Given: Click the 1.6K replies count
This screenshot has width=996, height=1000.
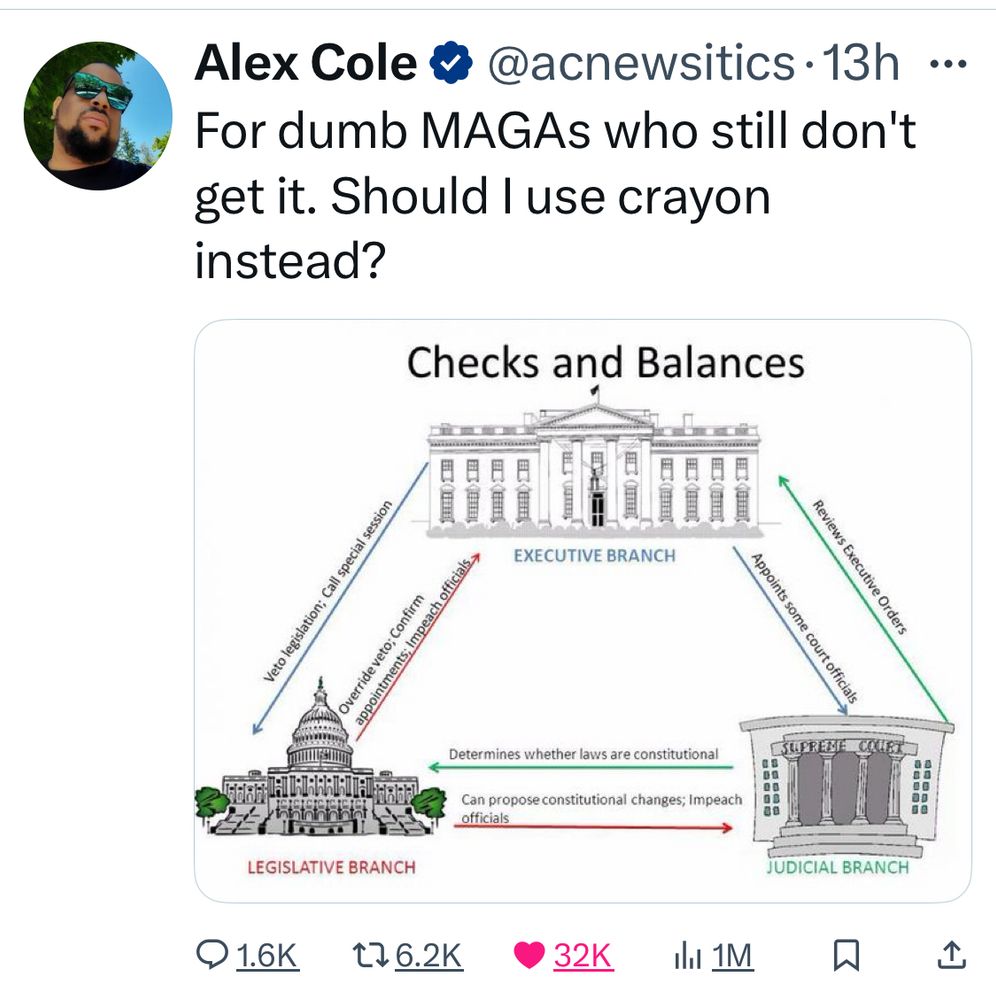Looking at the screenshot, I should [268, 956].
